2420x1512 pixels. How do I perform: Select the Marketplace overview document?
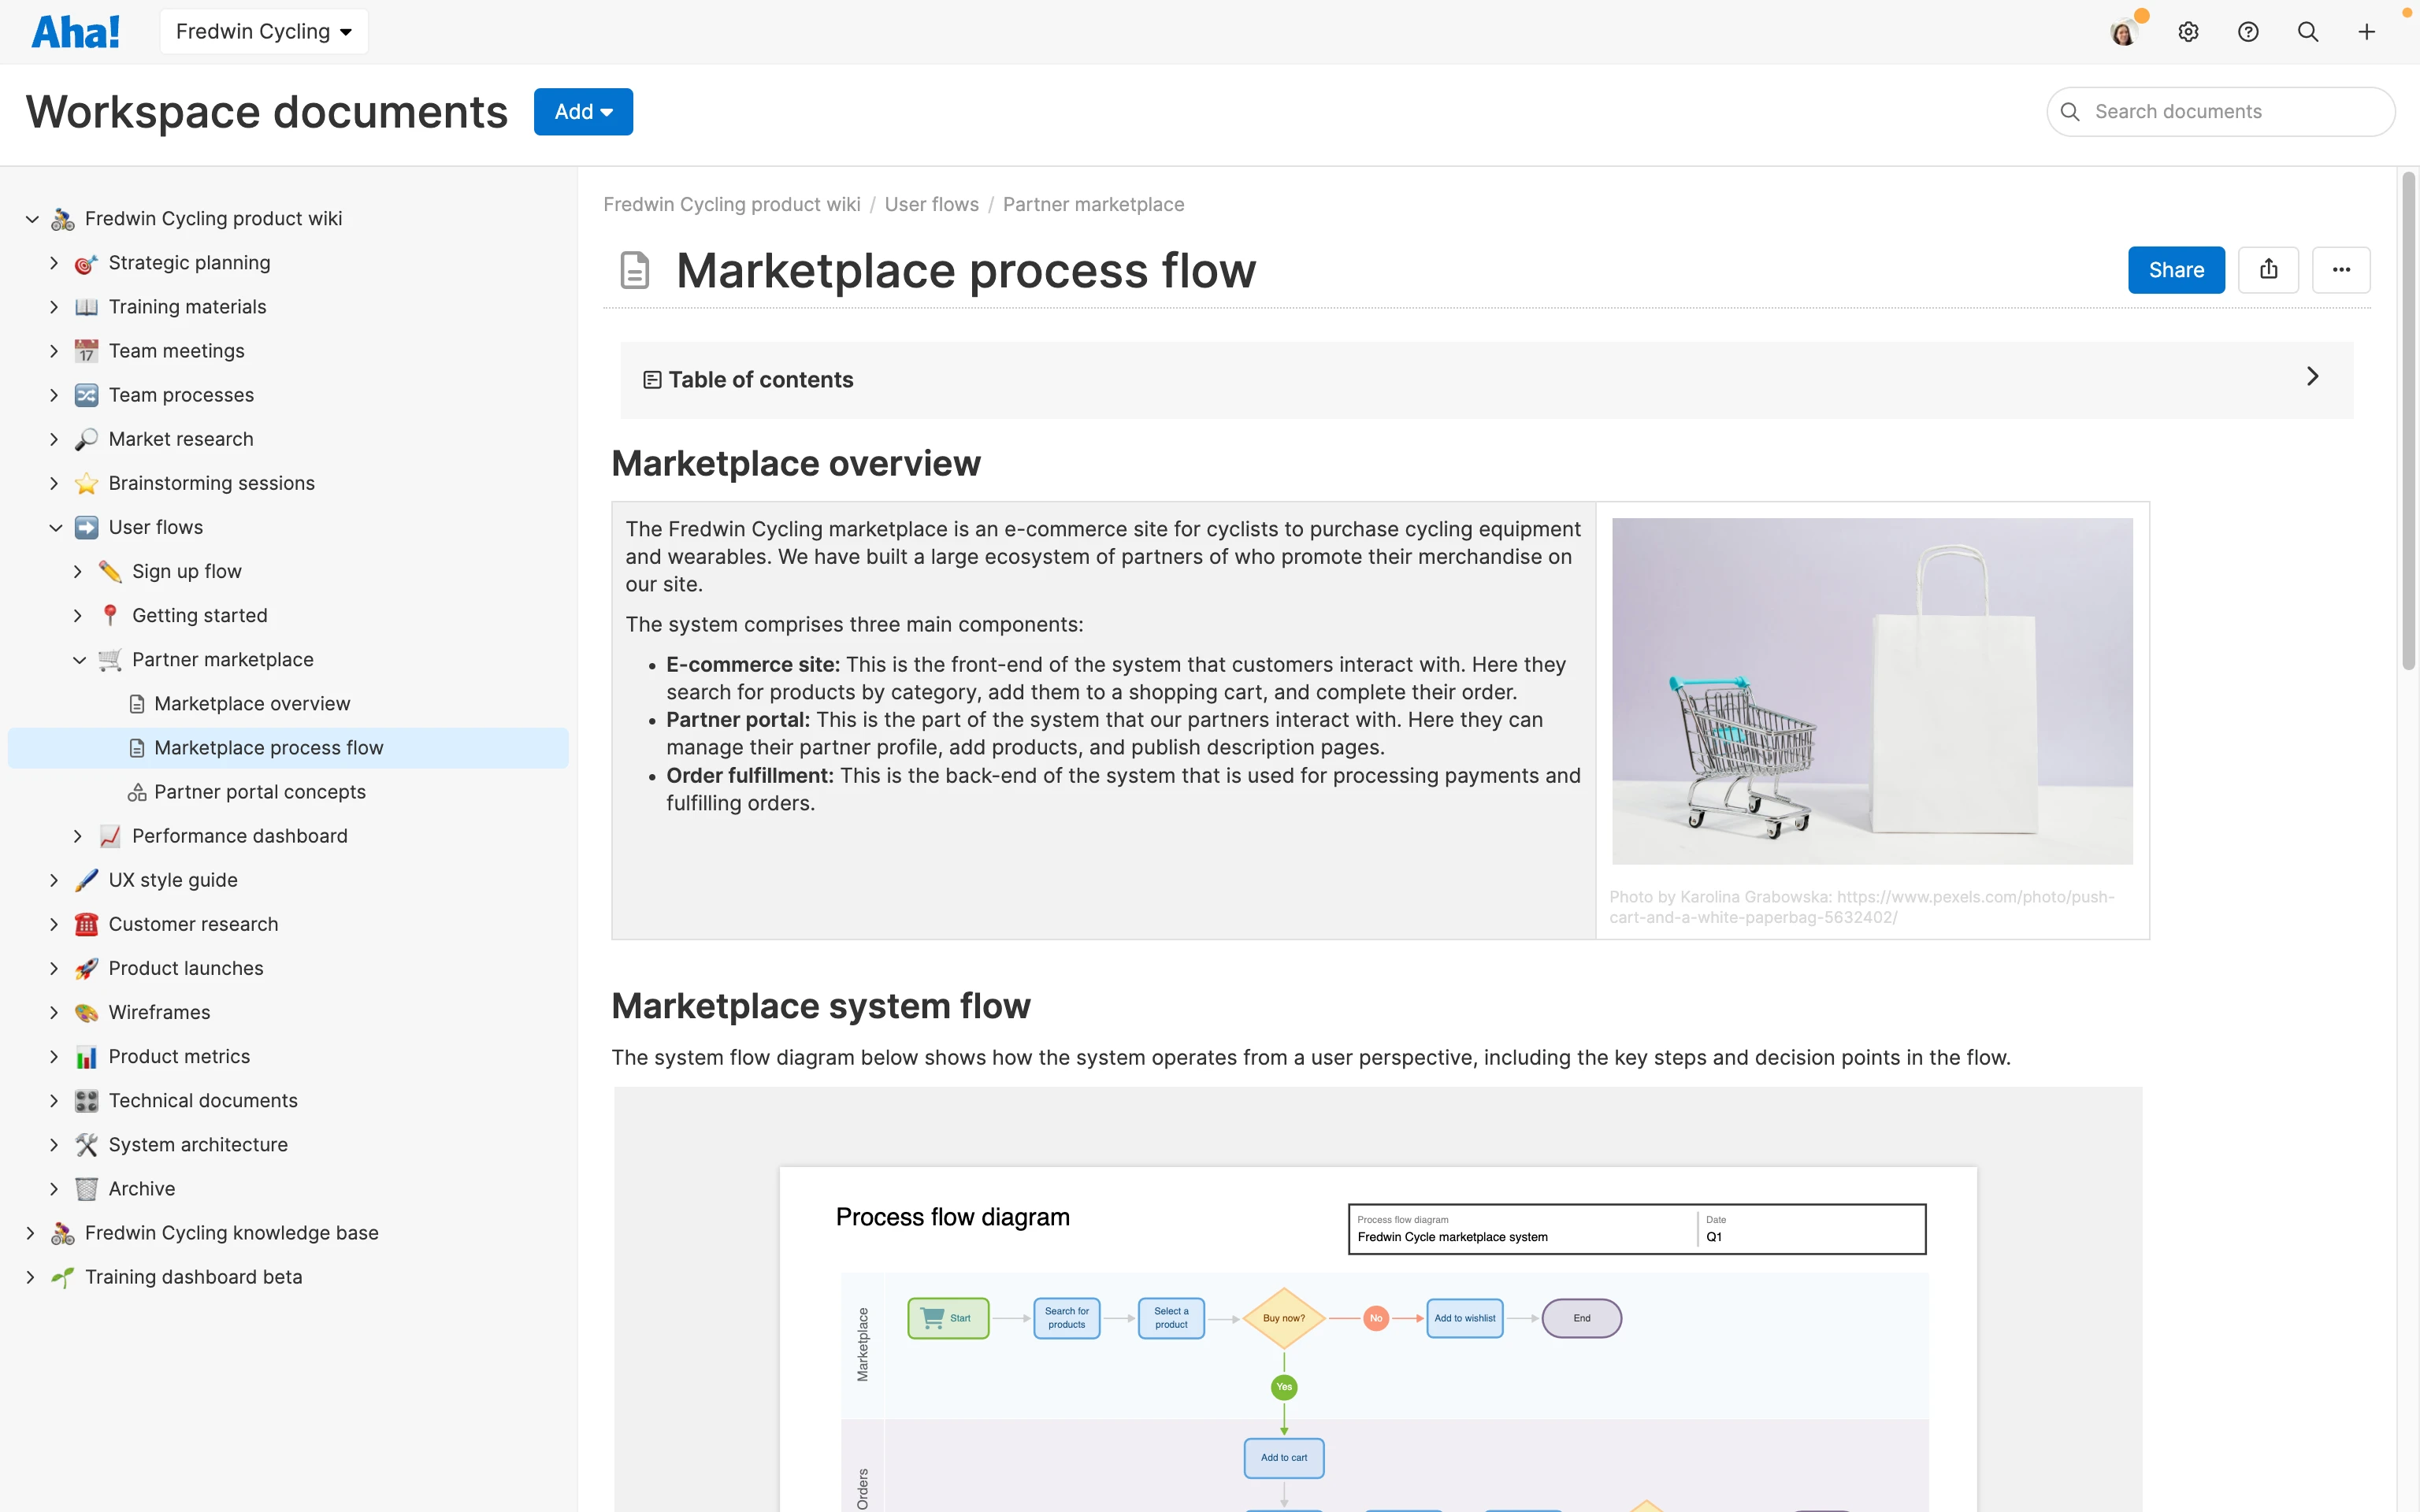coord(252,703)
